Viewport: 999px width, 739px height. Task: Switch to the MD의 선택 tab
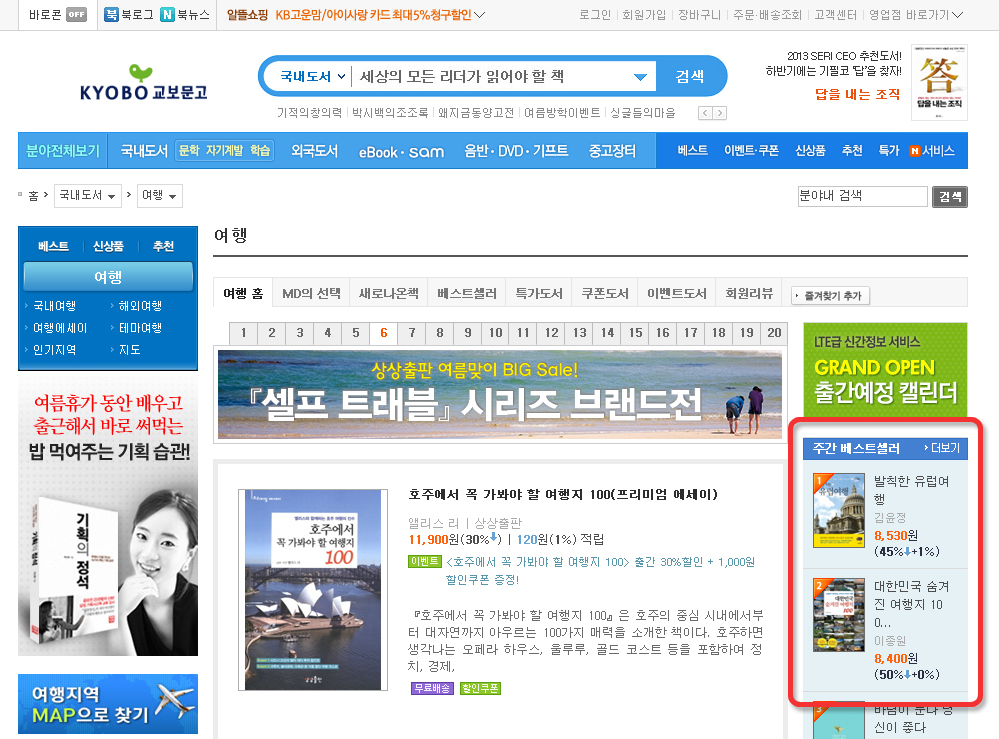pos(311,293)
